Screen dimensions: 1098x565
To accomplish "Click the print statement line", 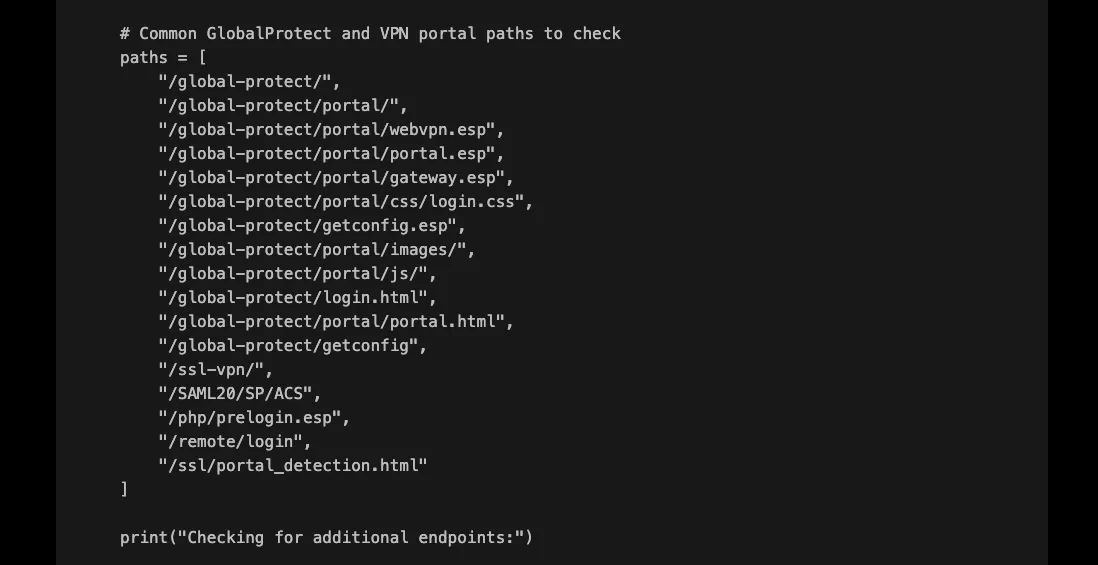I will [x=327, y=538].
